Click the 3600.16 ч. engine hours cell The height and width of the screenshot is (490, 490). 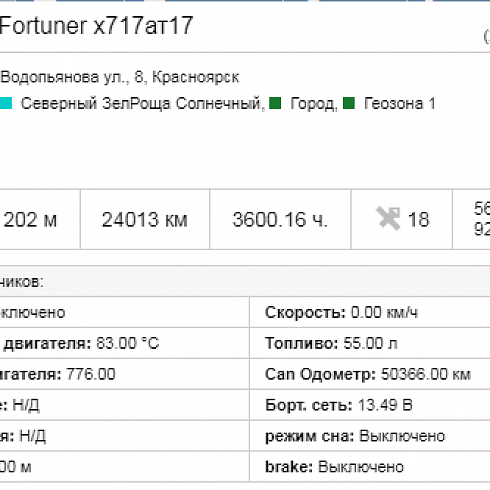pyautogui.click(x=280, y=219)
